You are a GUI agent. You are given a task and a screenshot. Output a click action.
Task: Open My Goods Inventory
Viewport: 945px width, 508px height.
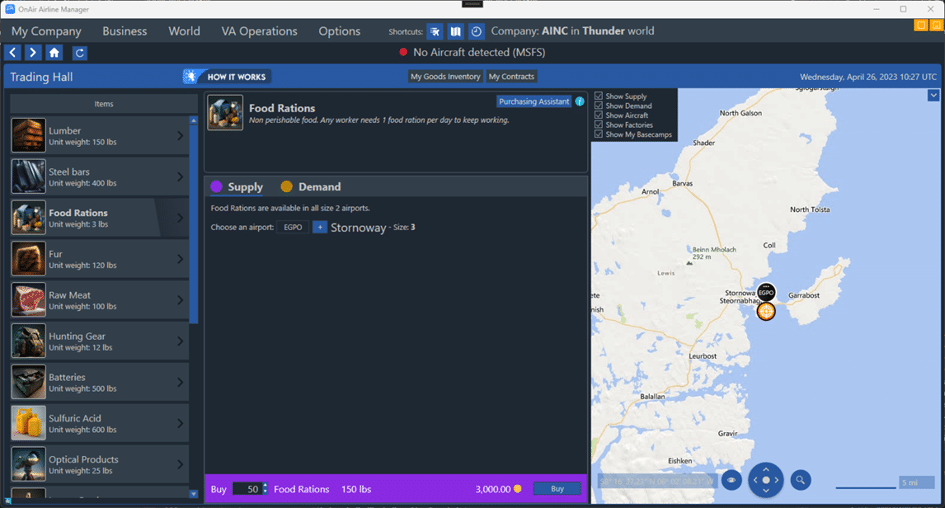[445, 77]
